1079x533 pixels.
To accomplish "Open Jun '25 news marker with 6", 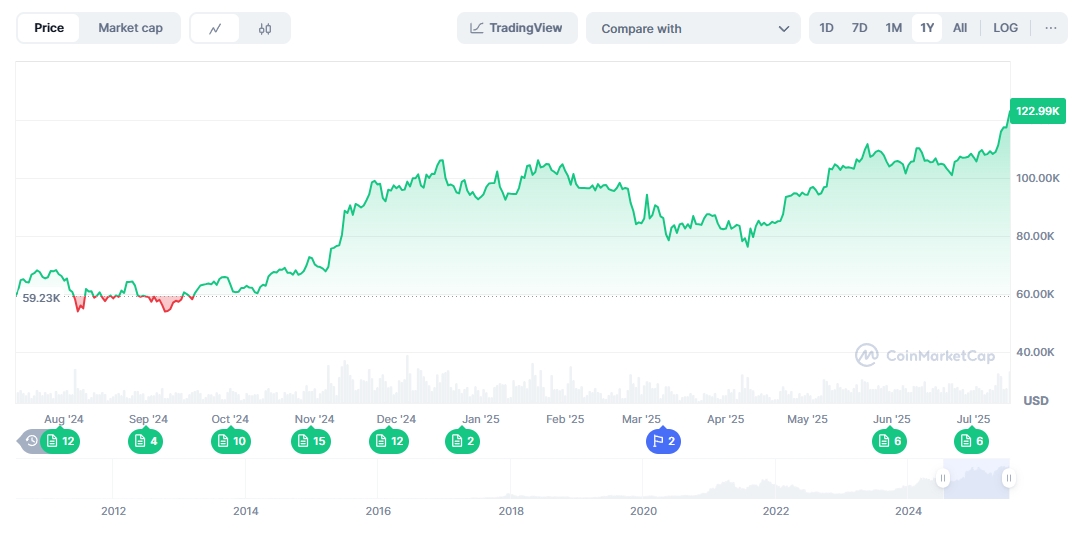I will click(x=889, y=441).
